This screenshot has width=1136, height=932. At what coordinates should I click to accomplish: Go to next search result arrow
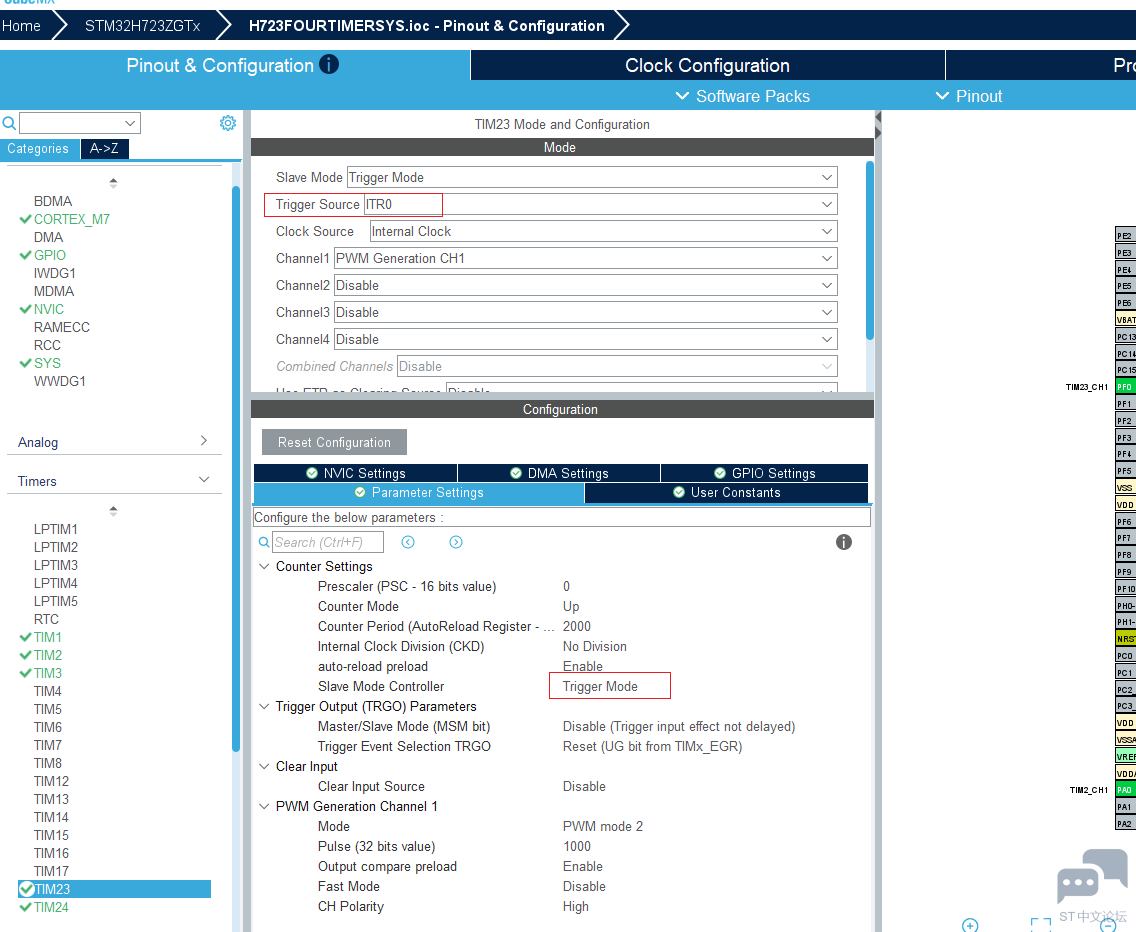click(456, 542)
